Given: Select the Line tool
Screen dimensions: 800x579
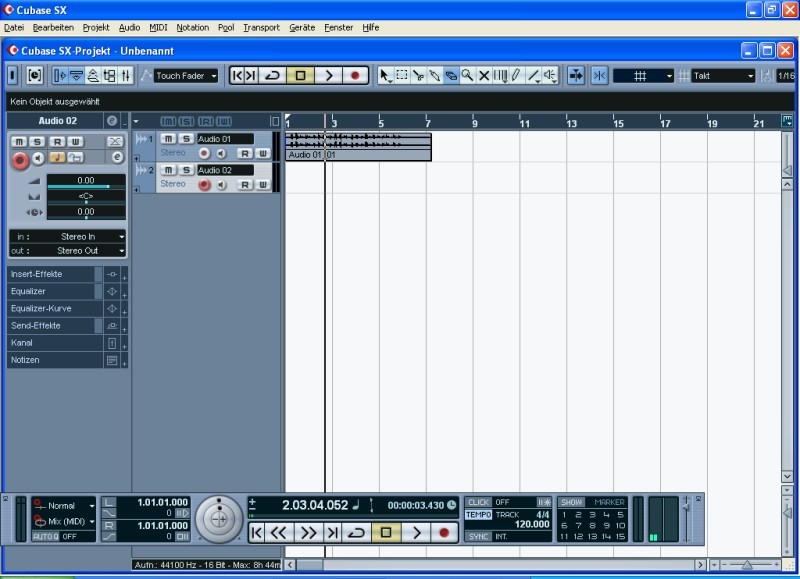Looking at the screenshot, I should pos(533,76).
